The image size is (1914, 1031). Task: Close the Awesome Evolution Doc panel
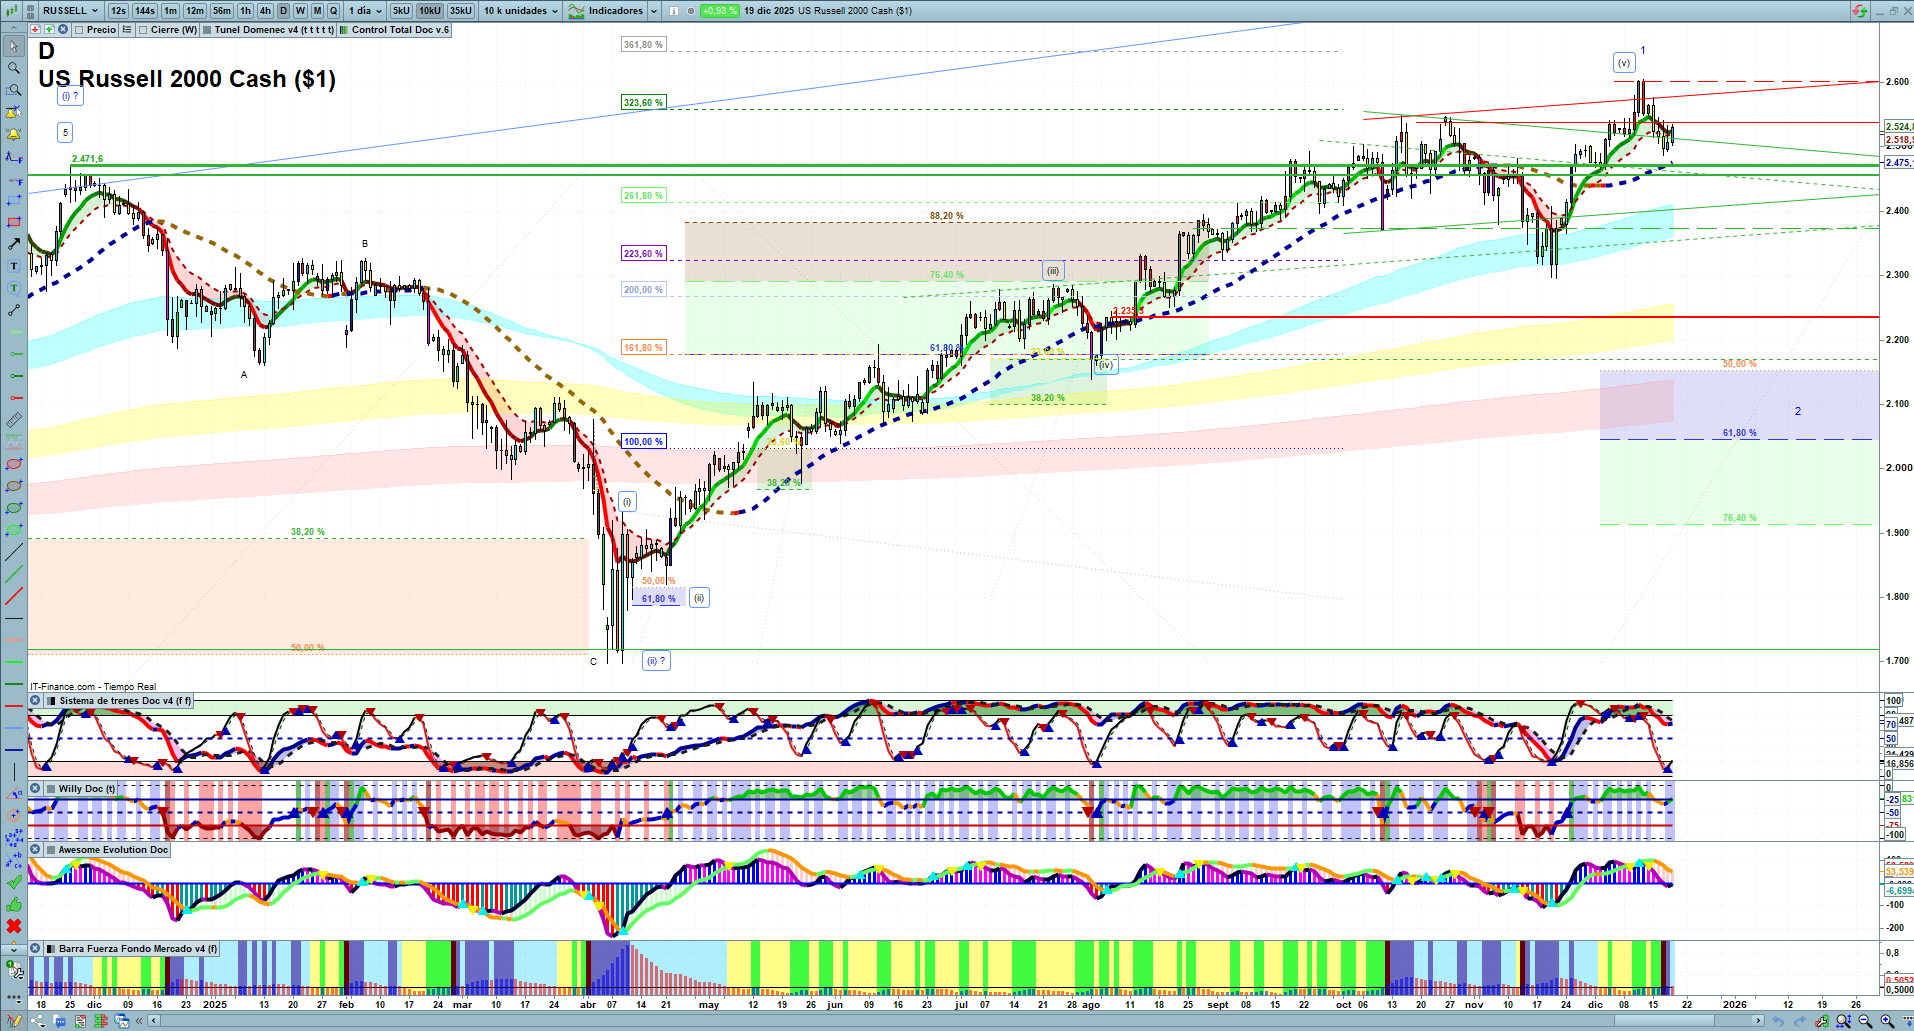point(35,850)
